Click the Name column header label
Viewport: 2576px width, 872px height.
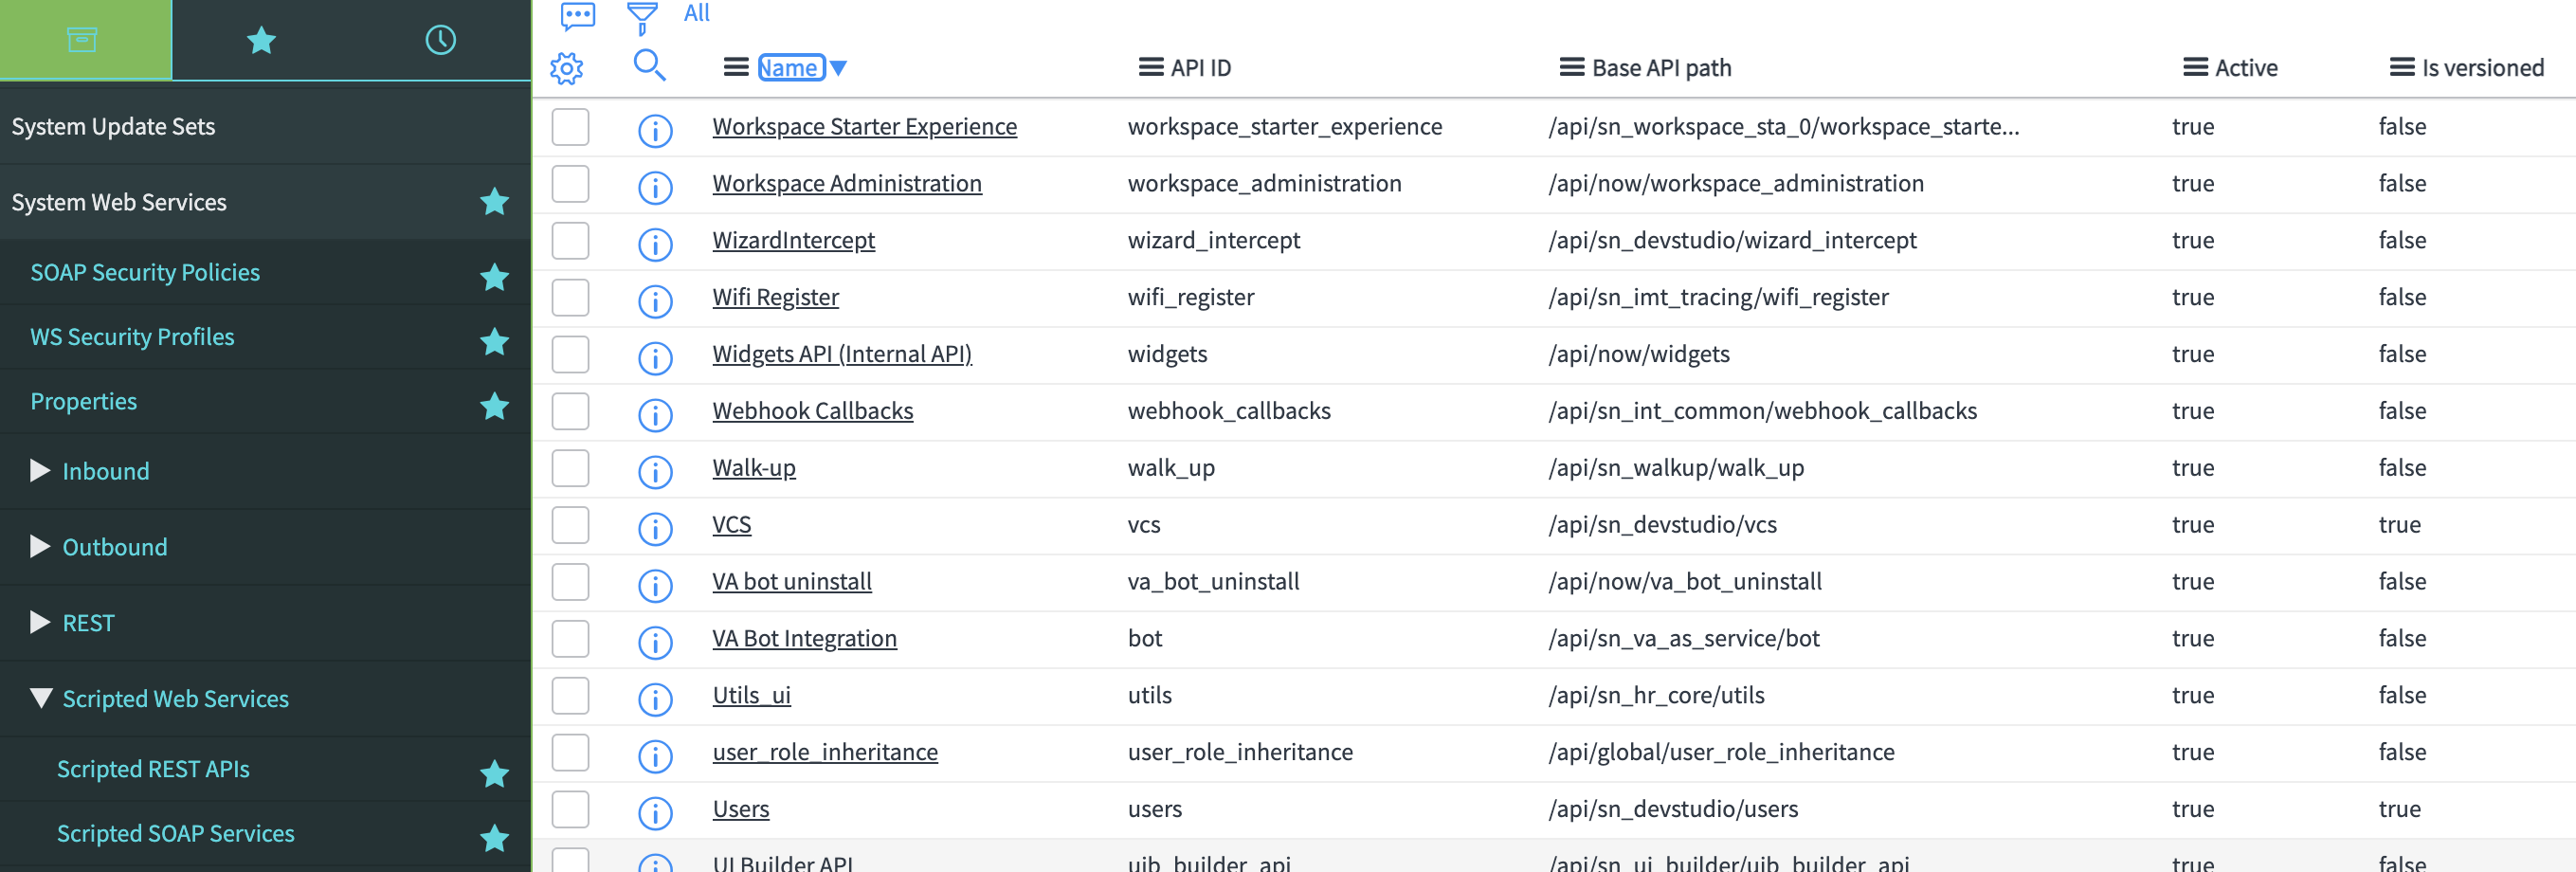click(x=791, y=67)
